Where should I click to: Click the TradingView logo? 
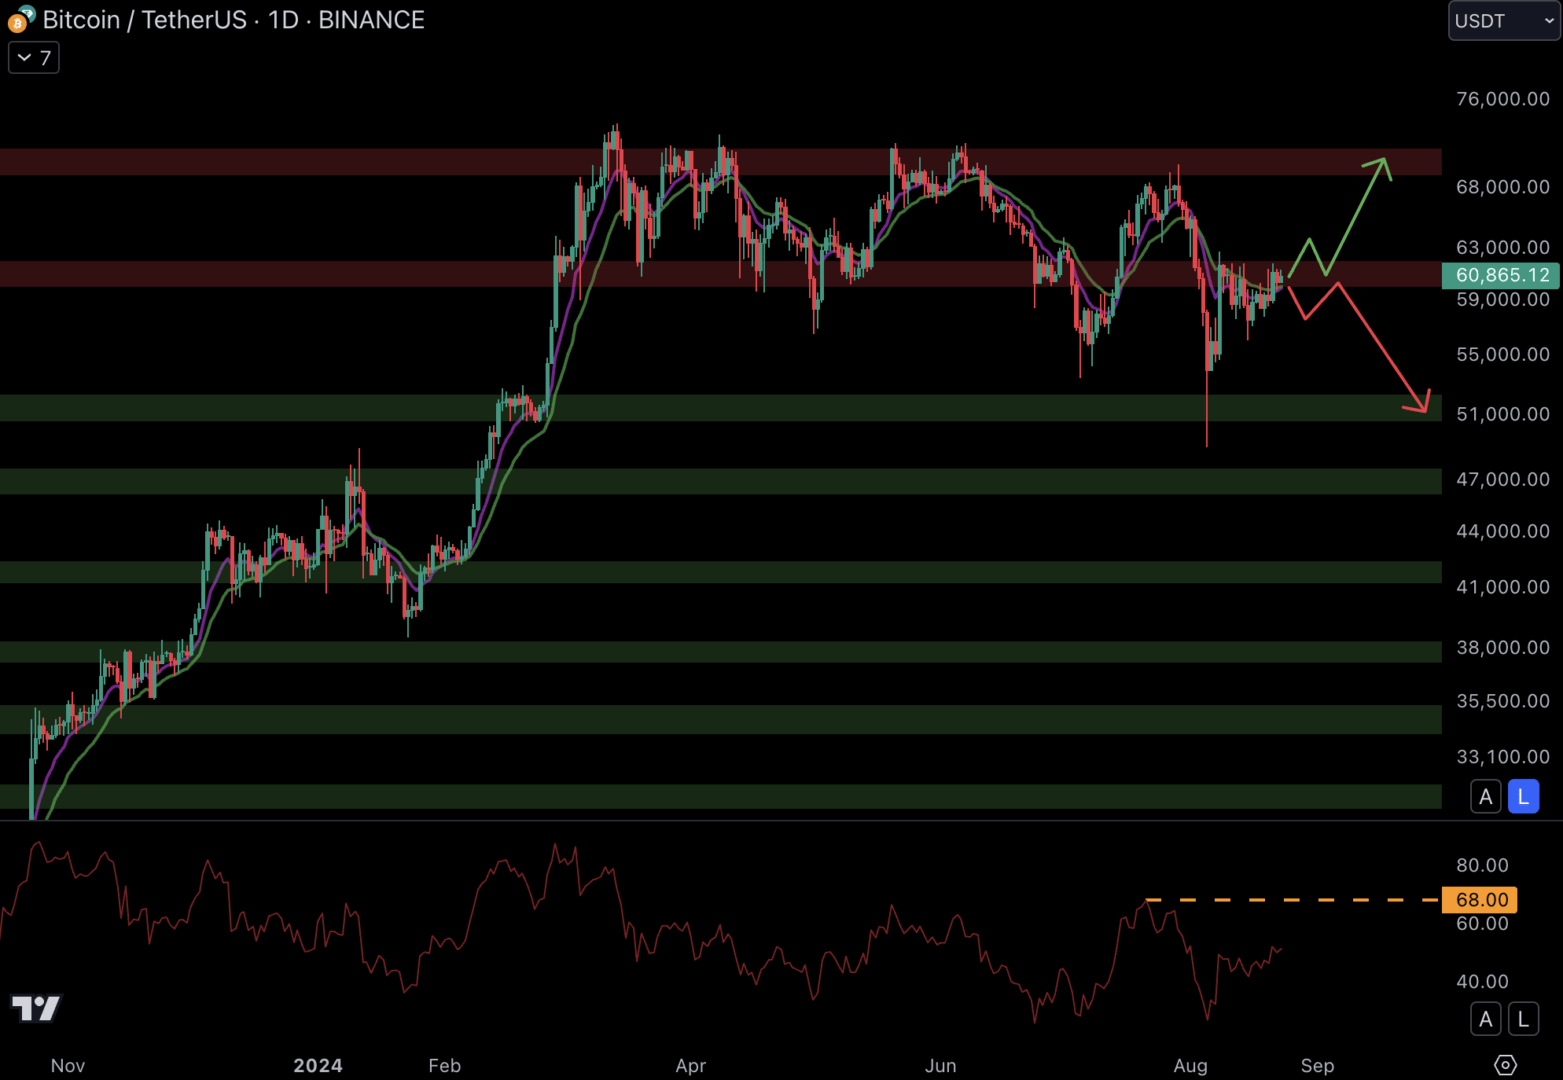(x=36, y=1008)
